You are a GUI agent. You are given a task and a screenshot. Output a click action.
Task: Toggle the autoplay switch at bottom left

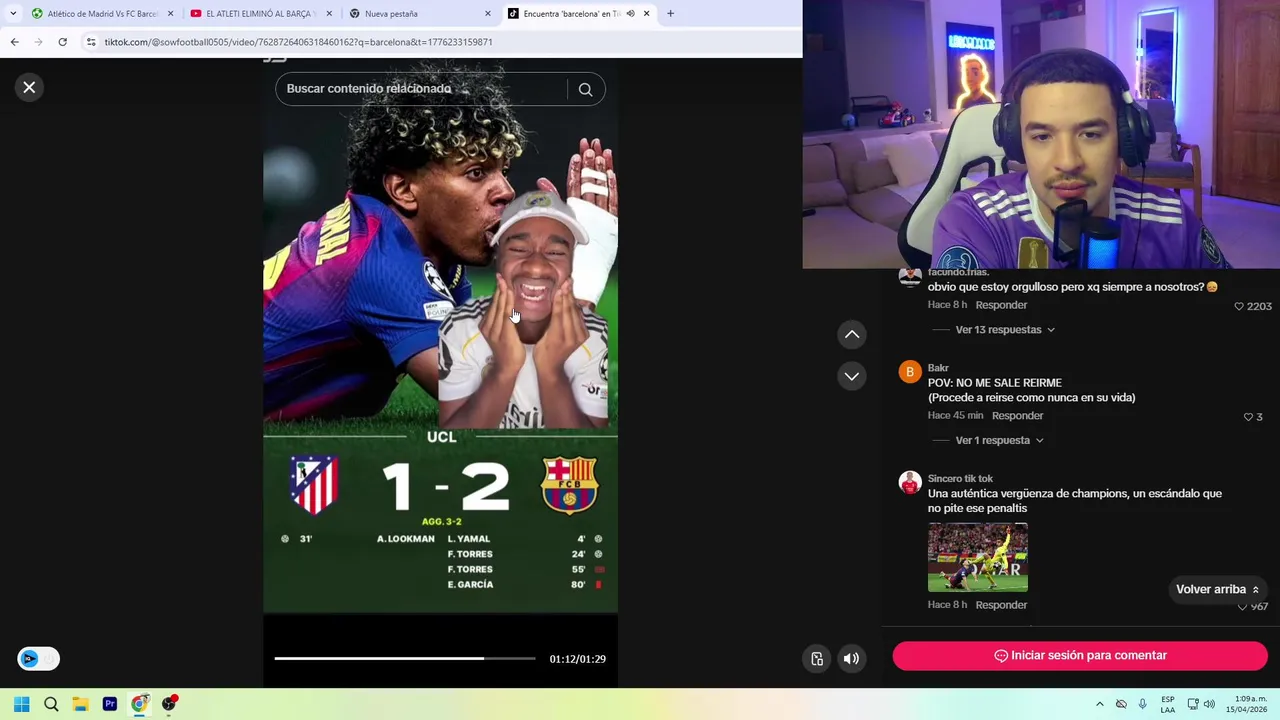pyautogui.click(x=38, y=658)
